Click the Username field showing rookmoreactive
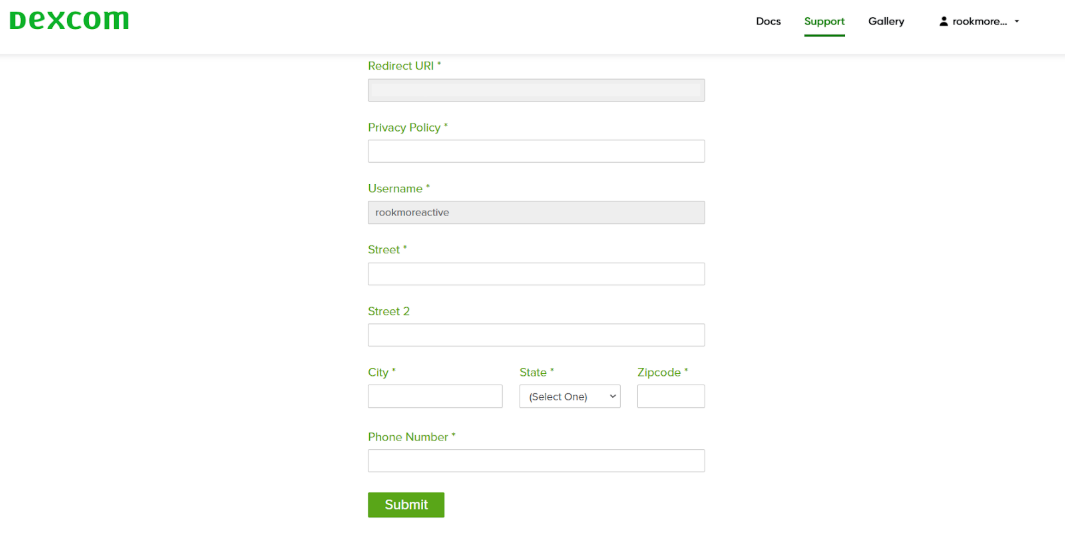Image resolution: width=1077 pixels, height=534 pixels. point(536,212)
